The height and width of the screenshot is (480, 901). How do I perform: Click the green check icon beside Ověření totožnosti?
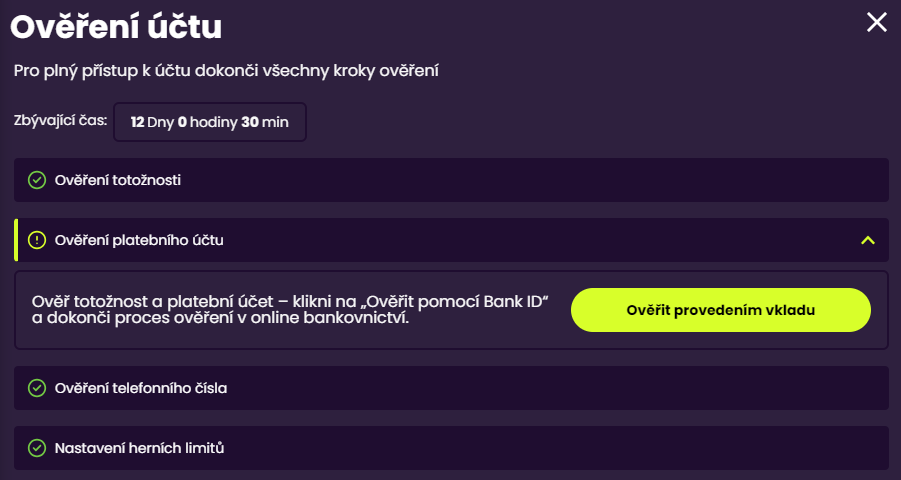click(x=37, y=180)
